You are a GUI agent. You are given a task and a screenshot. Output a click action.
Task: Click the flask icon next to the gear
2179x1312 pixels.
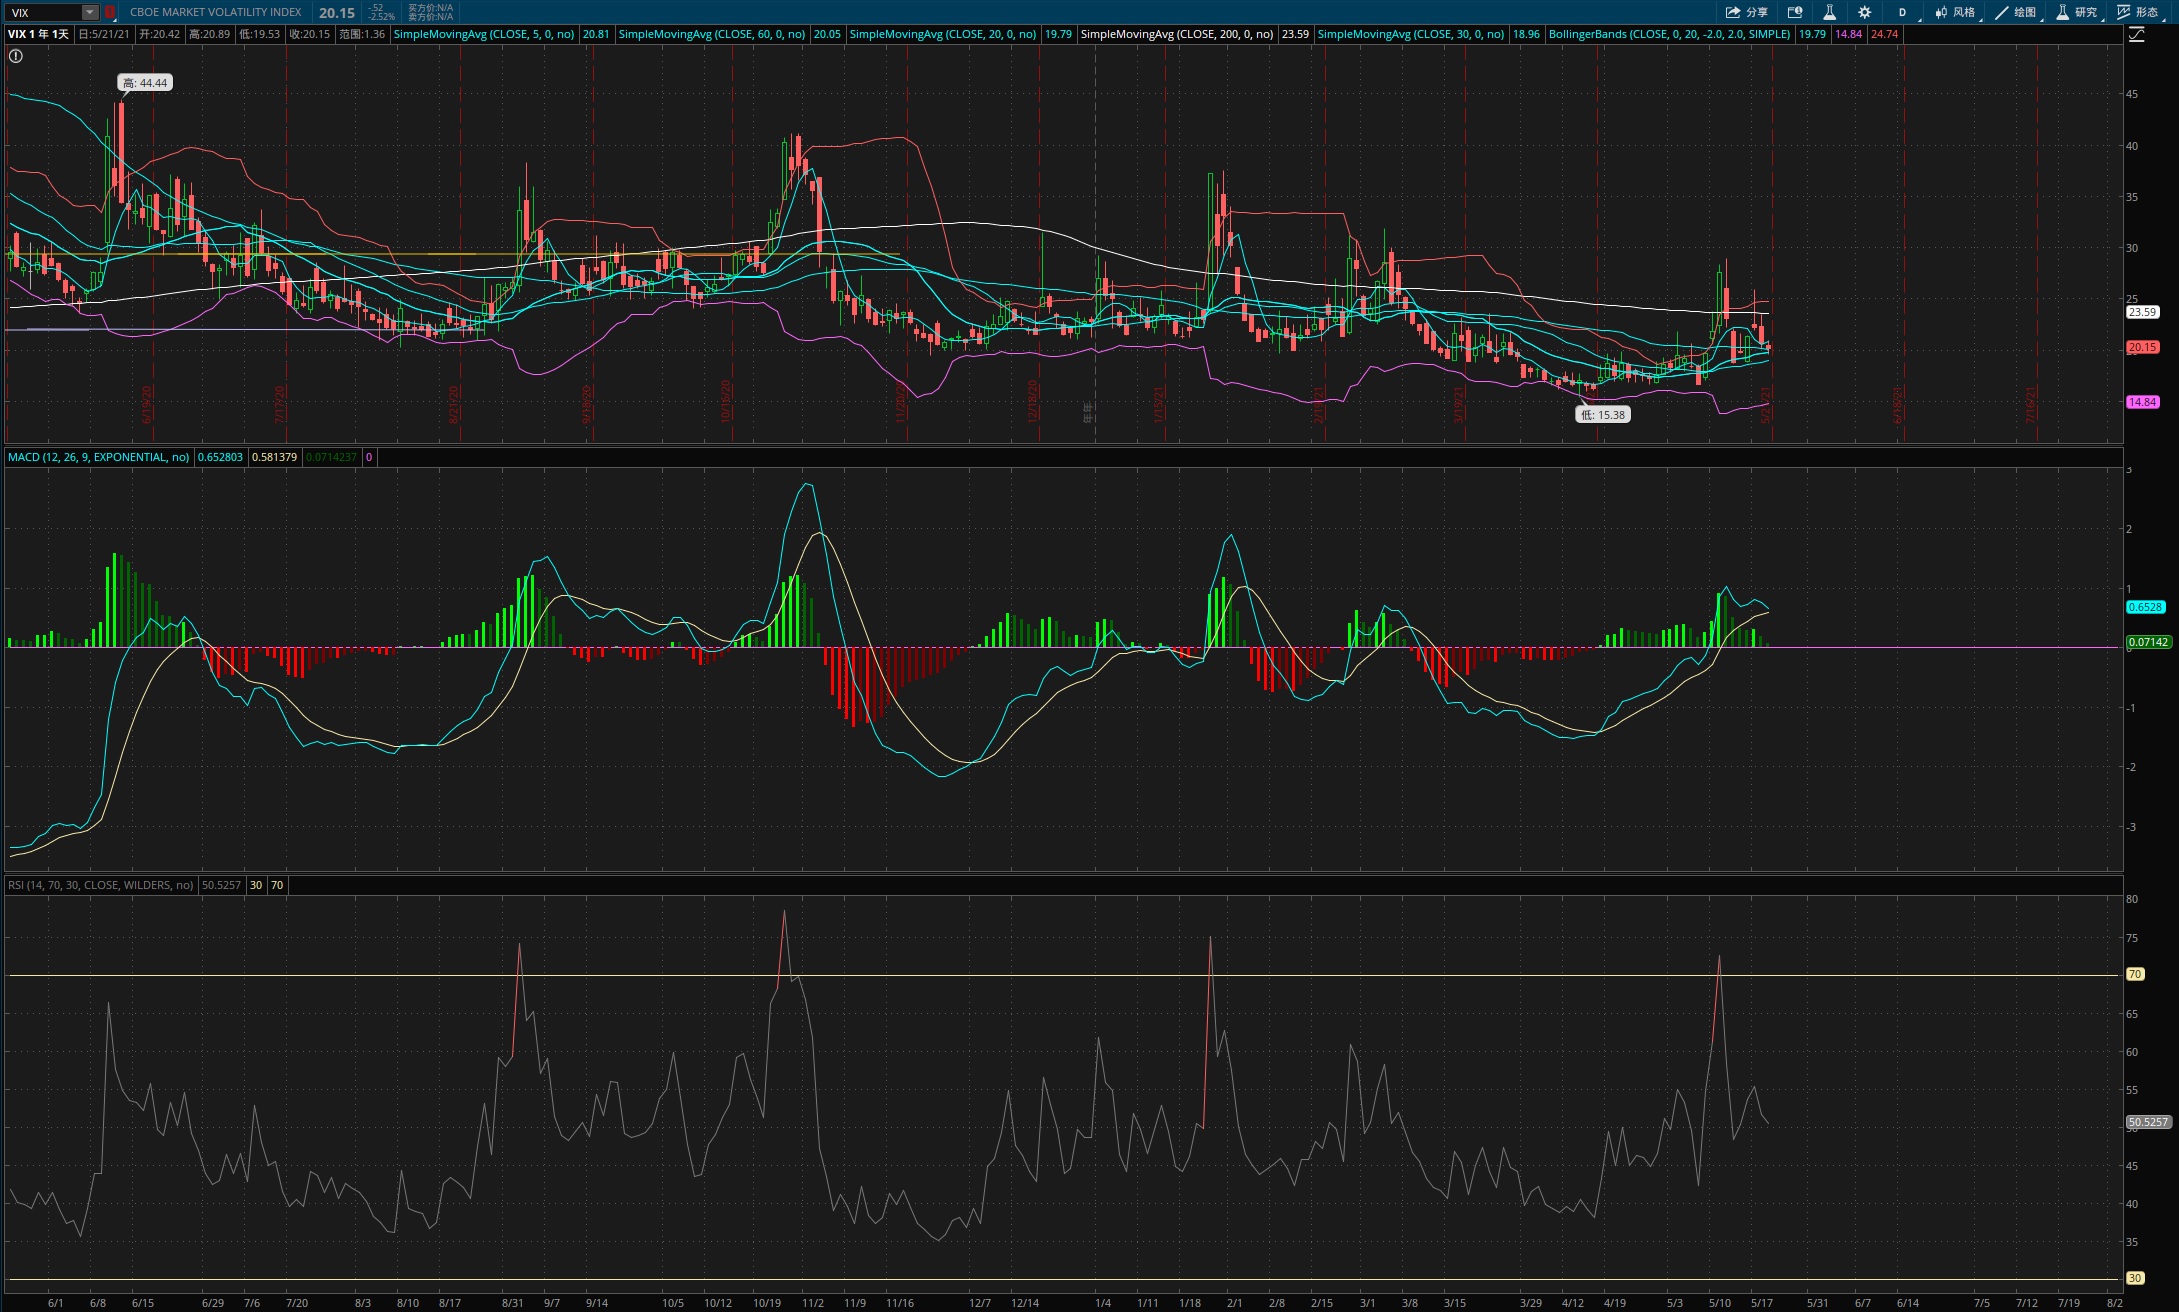(1829, 12)
